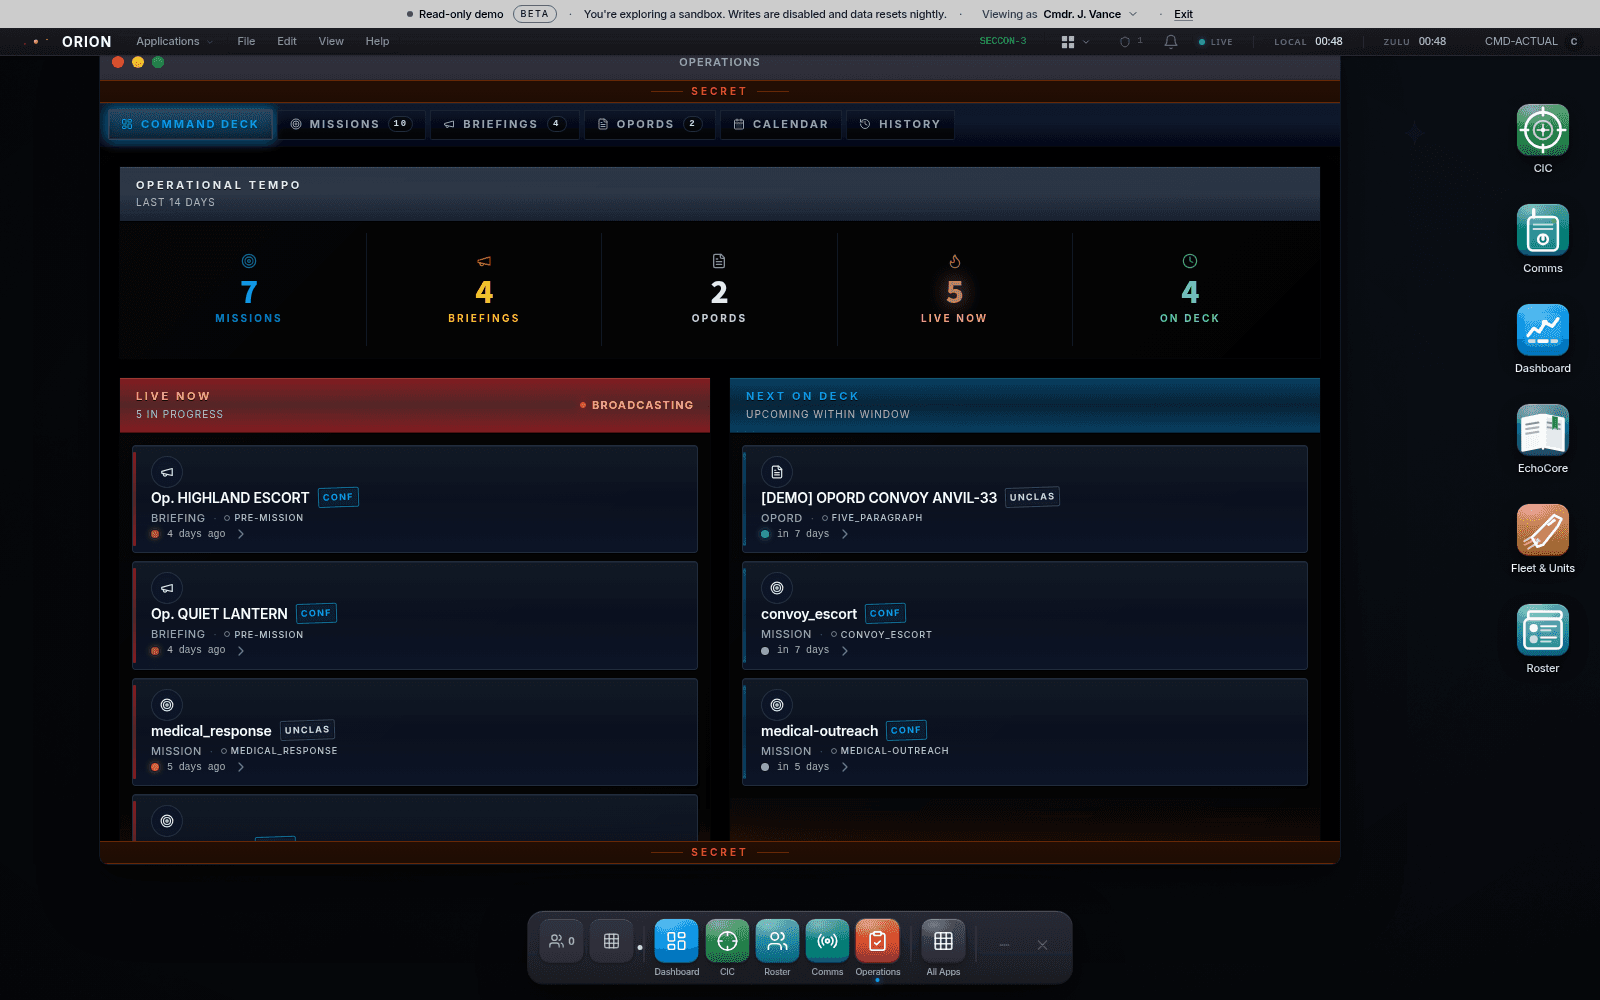Expand the medical-outreach row chevron
This screenshot has width=1600, height=1000.
(x=845, y=767)
